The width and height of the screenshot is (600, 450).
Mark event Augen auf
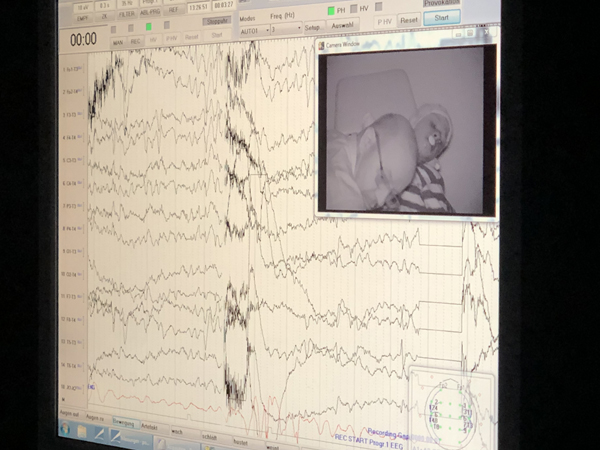tap(71, 414)
